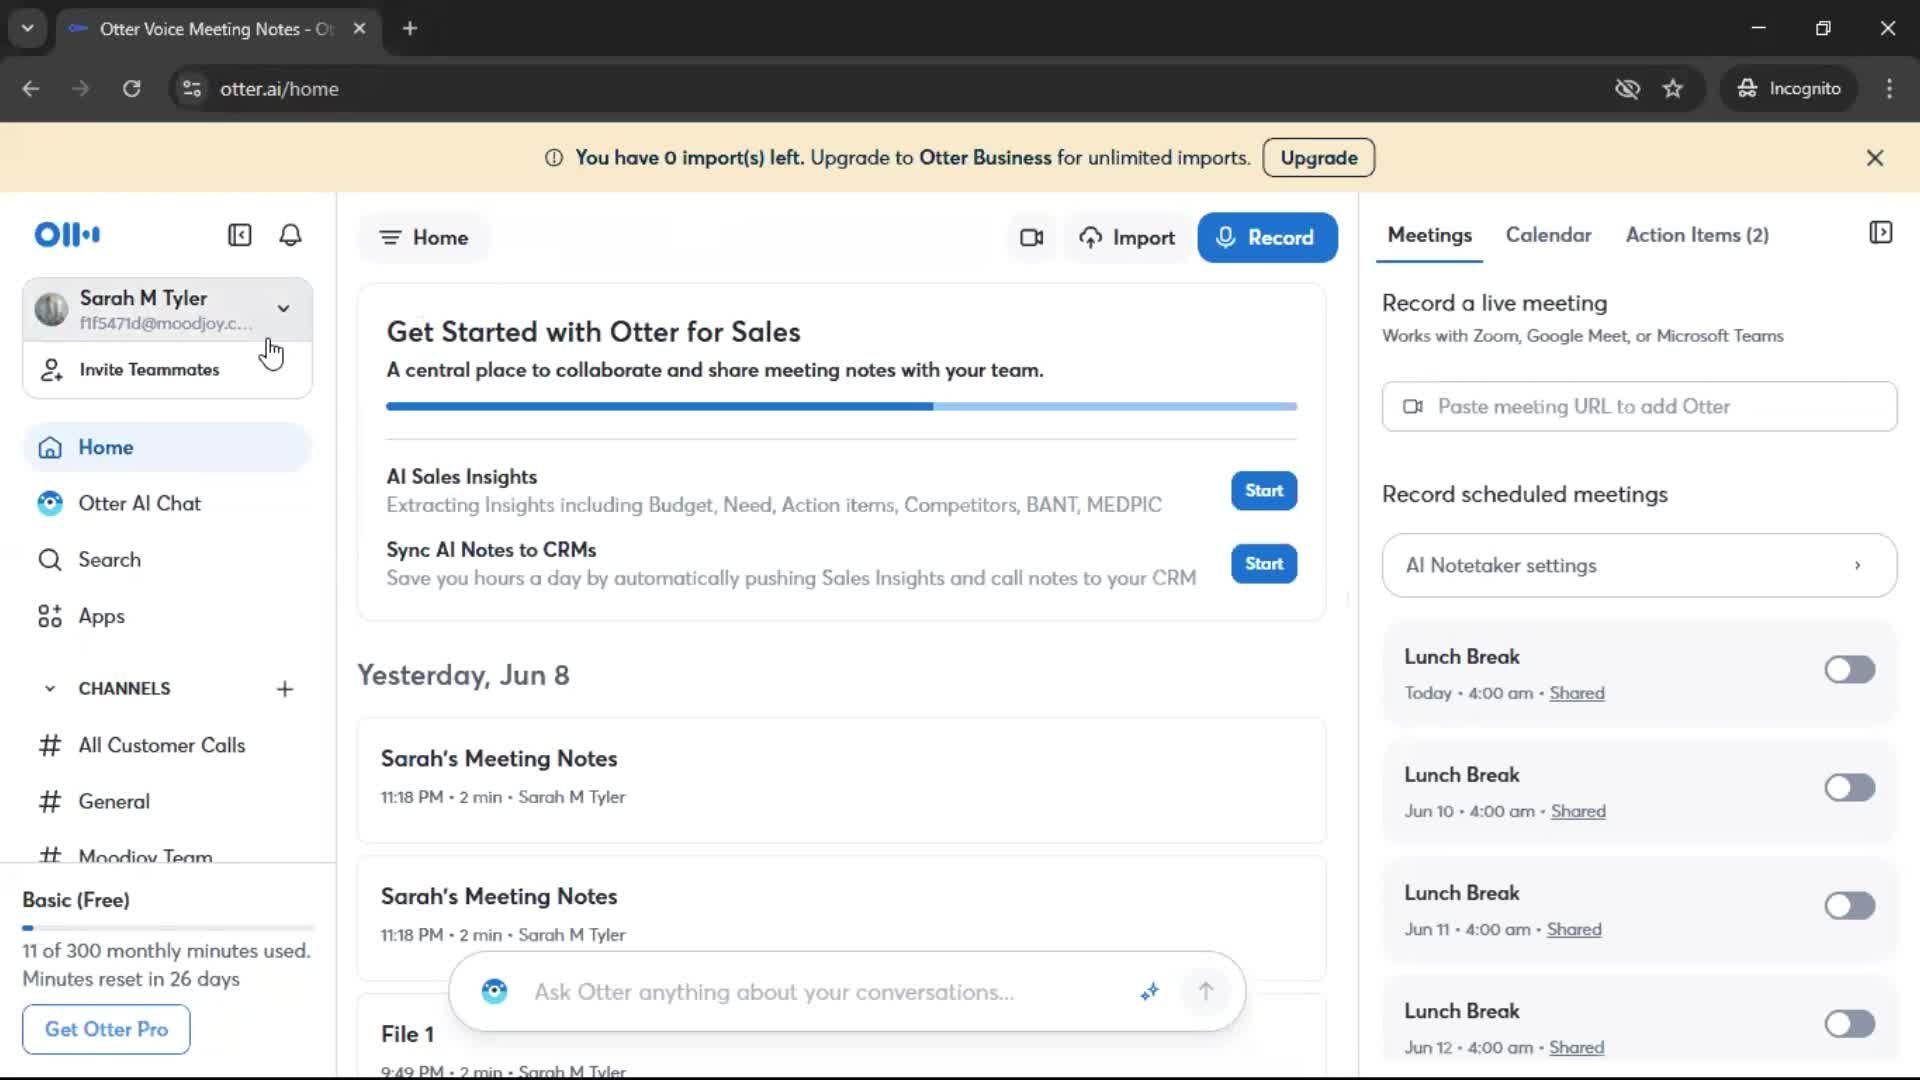Open AI Notetaker settings
This screenshot has width=1920, height=1080.
(1639, 566)
